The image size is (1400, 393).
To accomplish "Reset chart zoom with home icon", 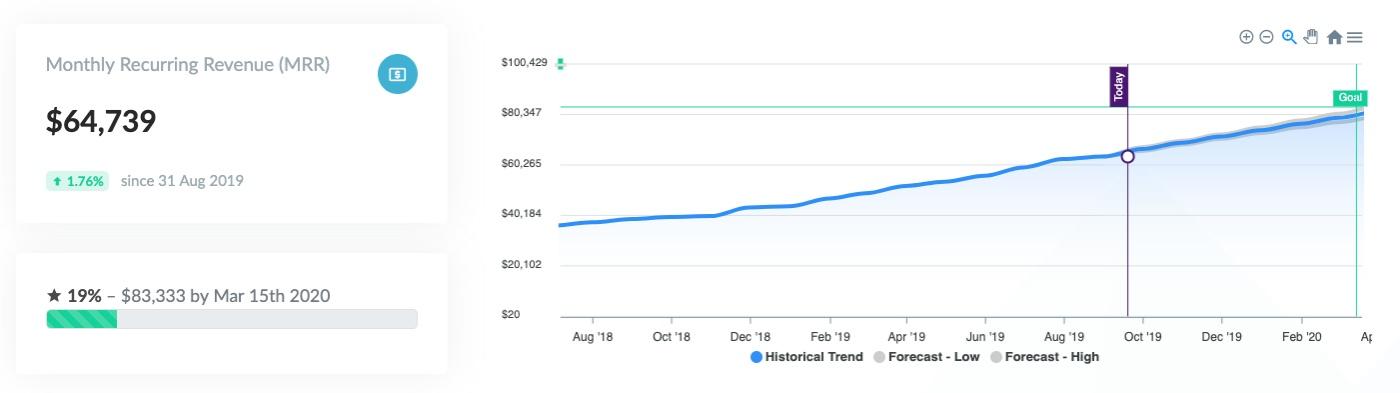I will click(1334, 37).
